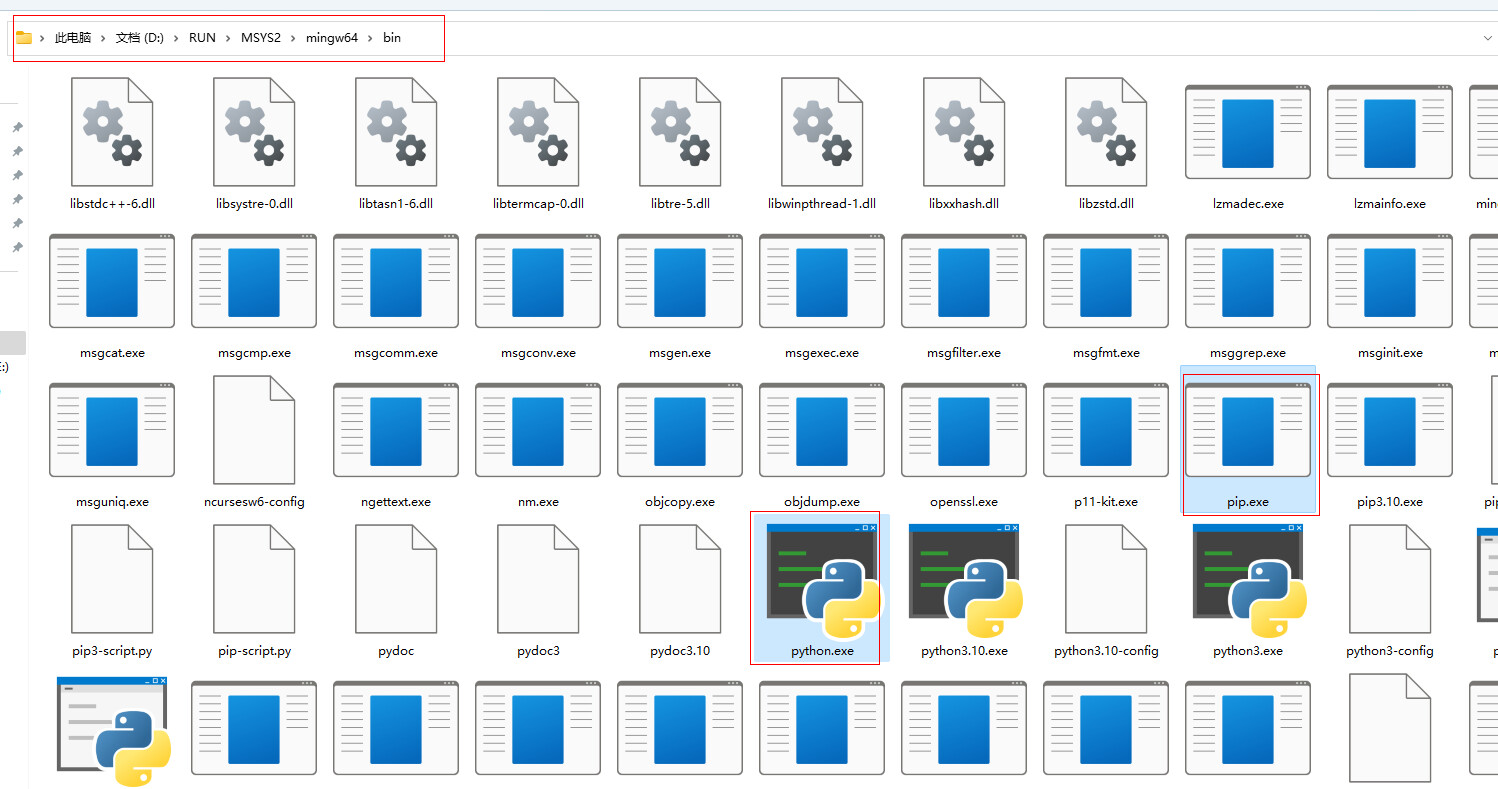The height and width of the screenshot is (789, 1498).
Task: Select the p11-kit.exe icon
Action: (1106, 430)
